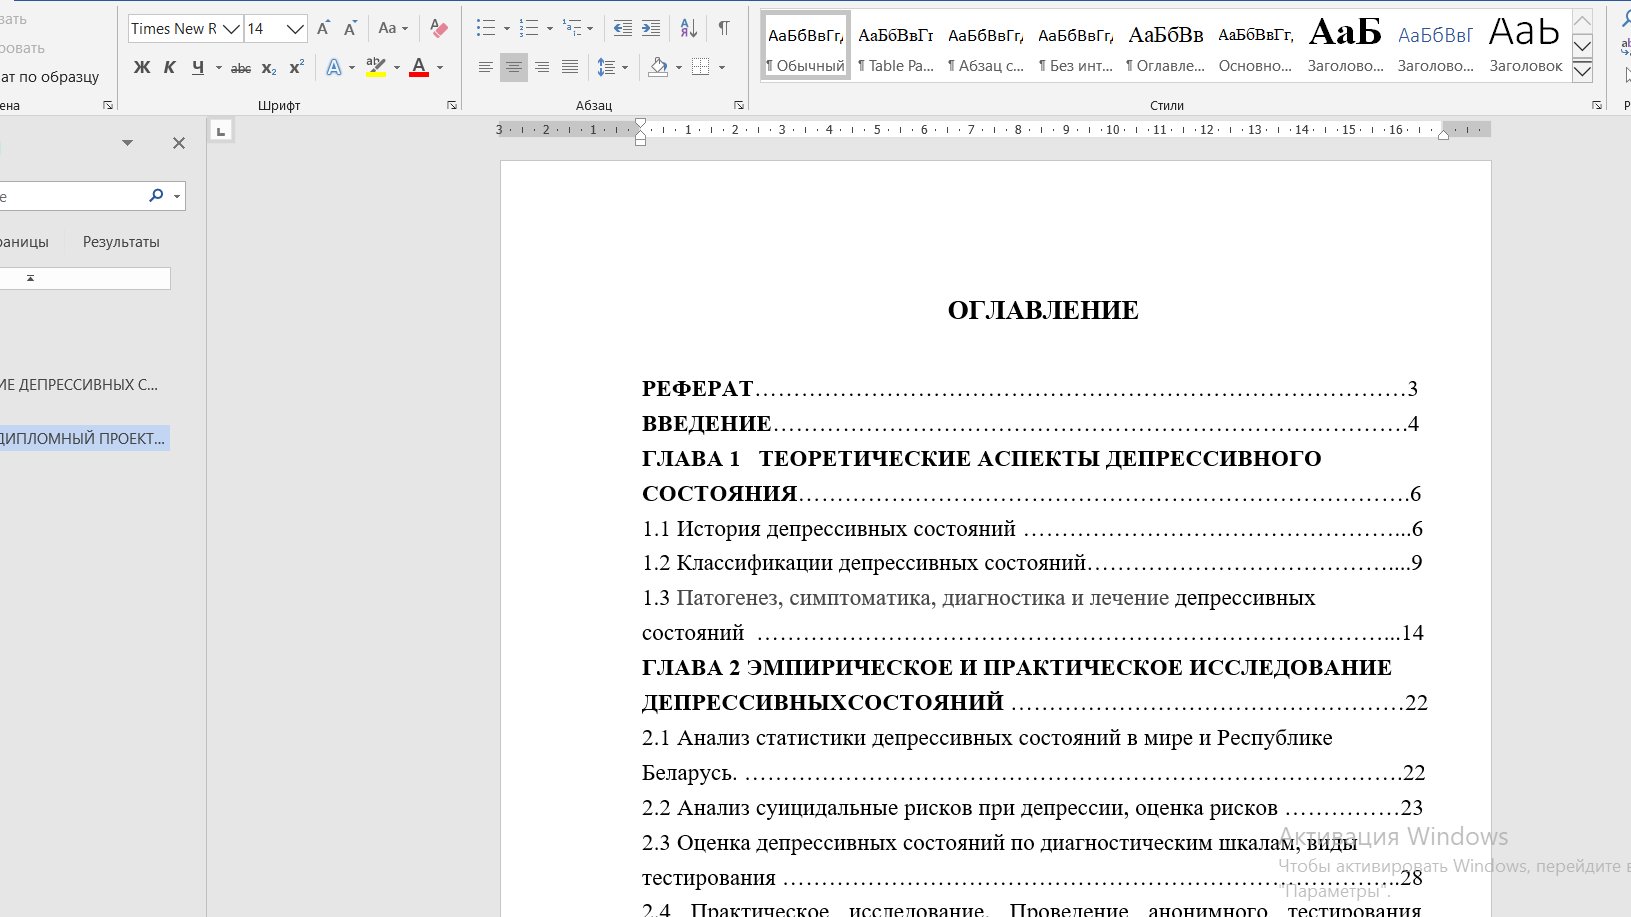The image size is (1631, 917).
Task: Search document with the magnifier icon
Action: [156, 196]
